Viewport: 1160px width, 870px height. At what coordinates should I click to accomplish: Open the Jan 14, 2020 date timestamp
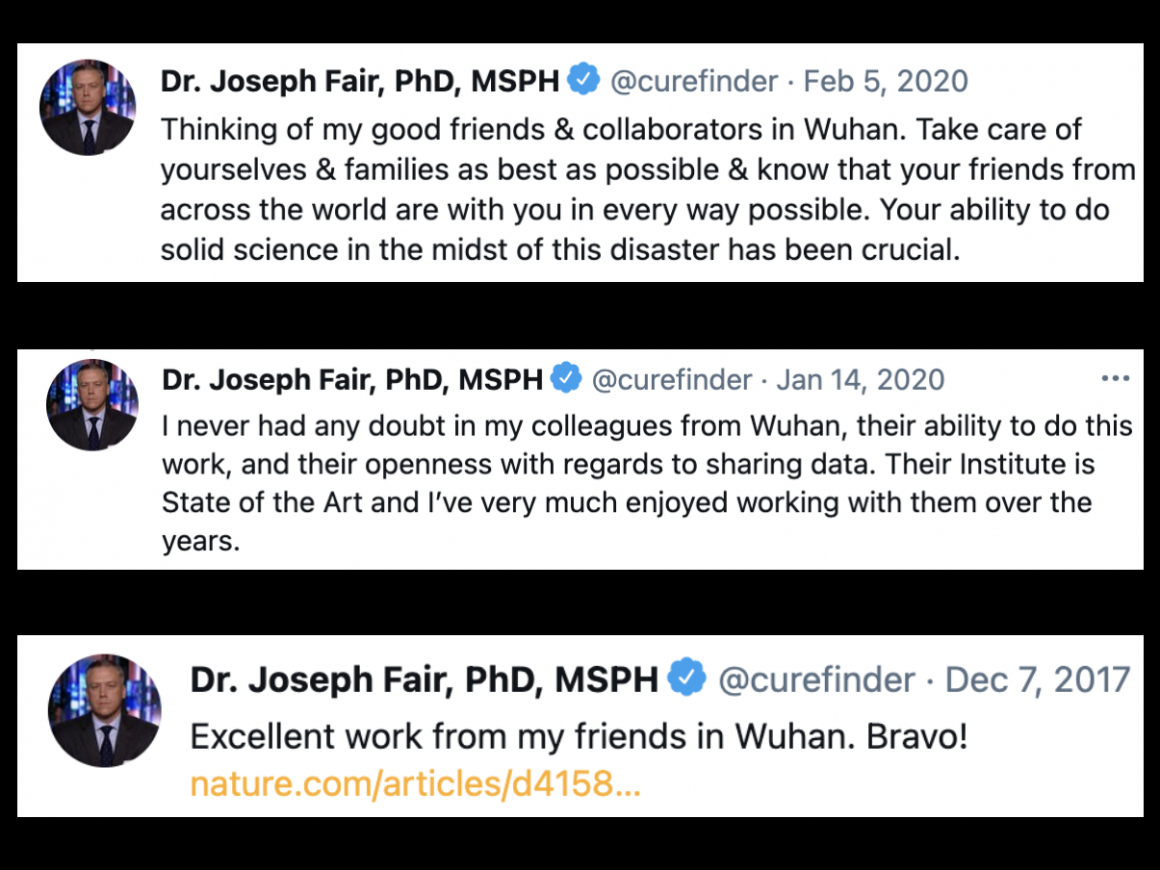point(860,380)
